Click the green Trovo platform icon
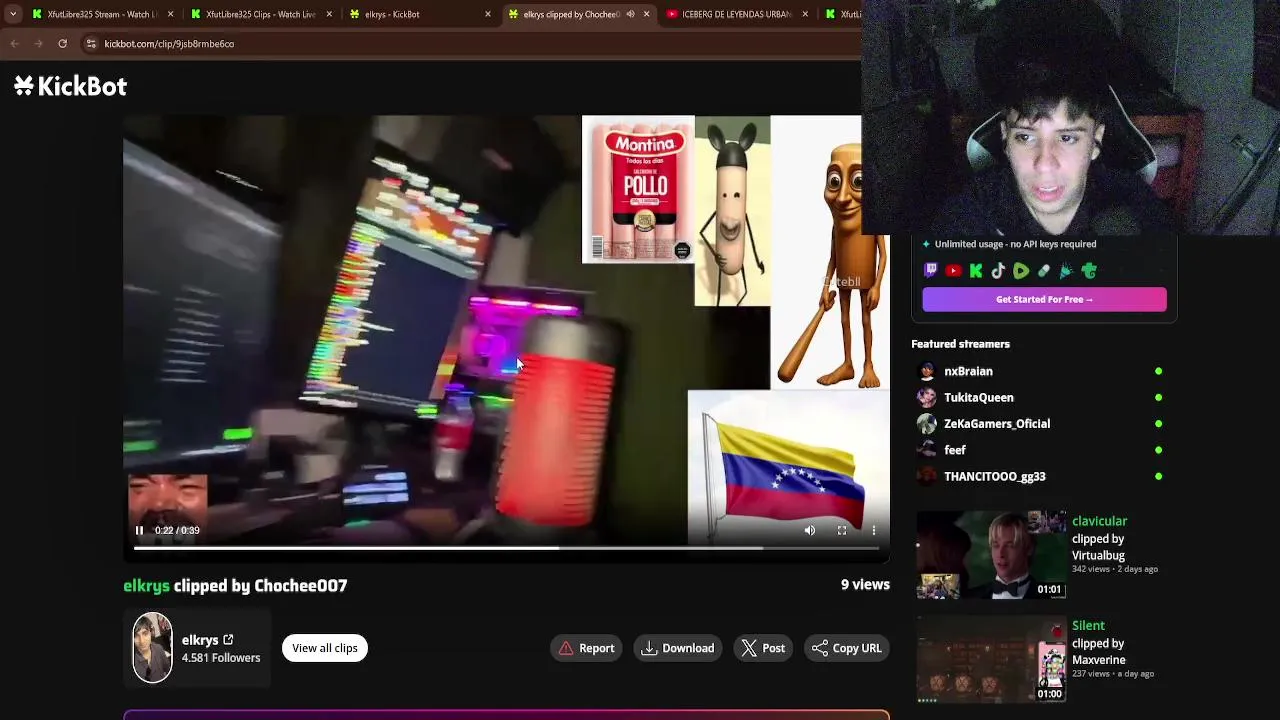The height and width of the screenshot is (720, 1280). coord(1089,271)
